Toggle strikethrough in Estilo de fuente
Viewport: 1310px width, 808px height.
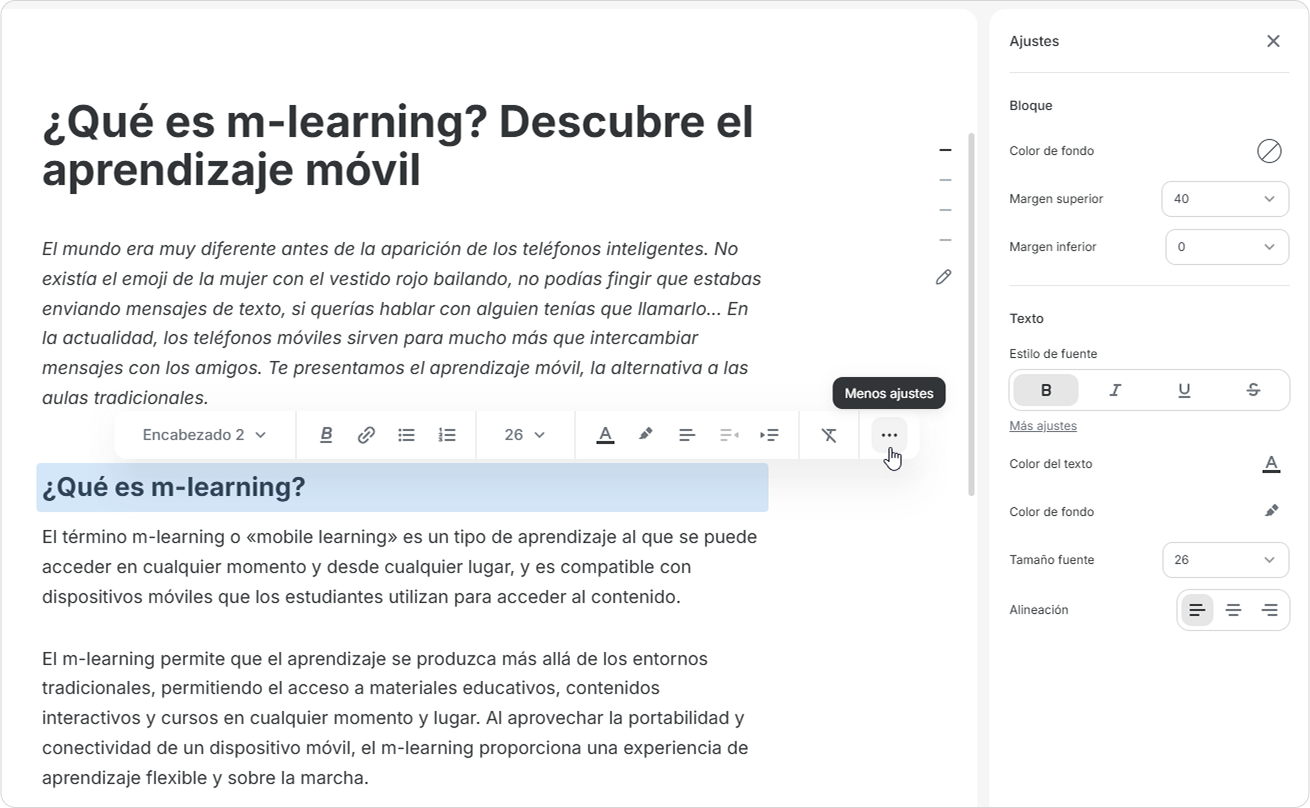pos(1253,390)
